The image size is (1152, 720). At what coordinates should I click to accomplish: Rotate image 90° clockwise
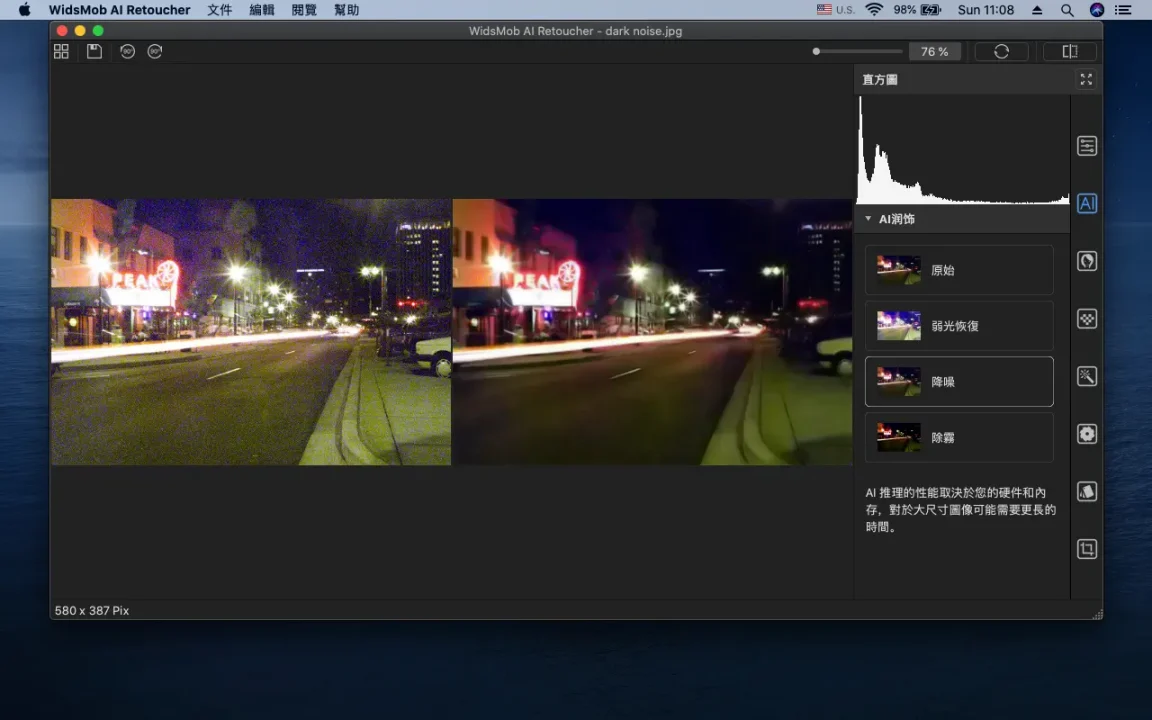coord(155,51)
